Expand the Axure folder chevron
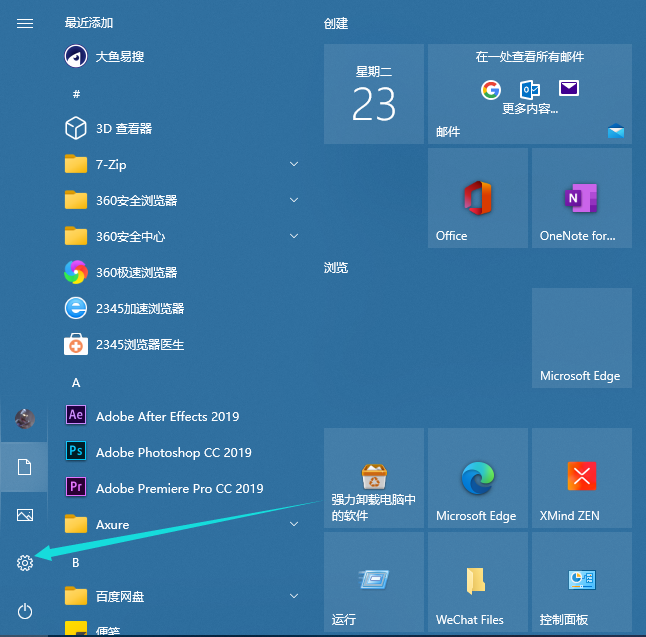 click(x=294, y=524)
